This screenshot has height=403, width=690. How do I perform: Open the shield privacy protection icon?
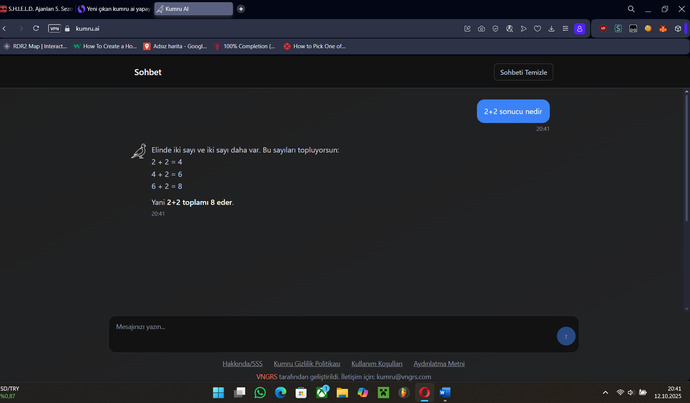[495, 29]
